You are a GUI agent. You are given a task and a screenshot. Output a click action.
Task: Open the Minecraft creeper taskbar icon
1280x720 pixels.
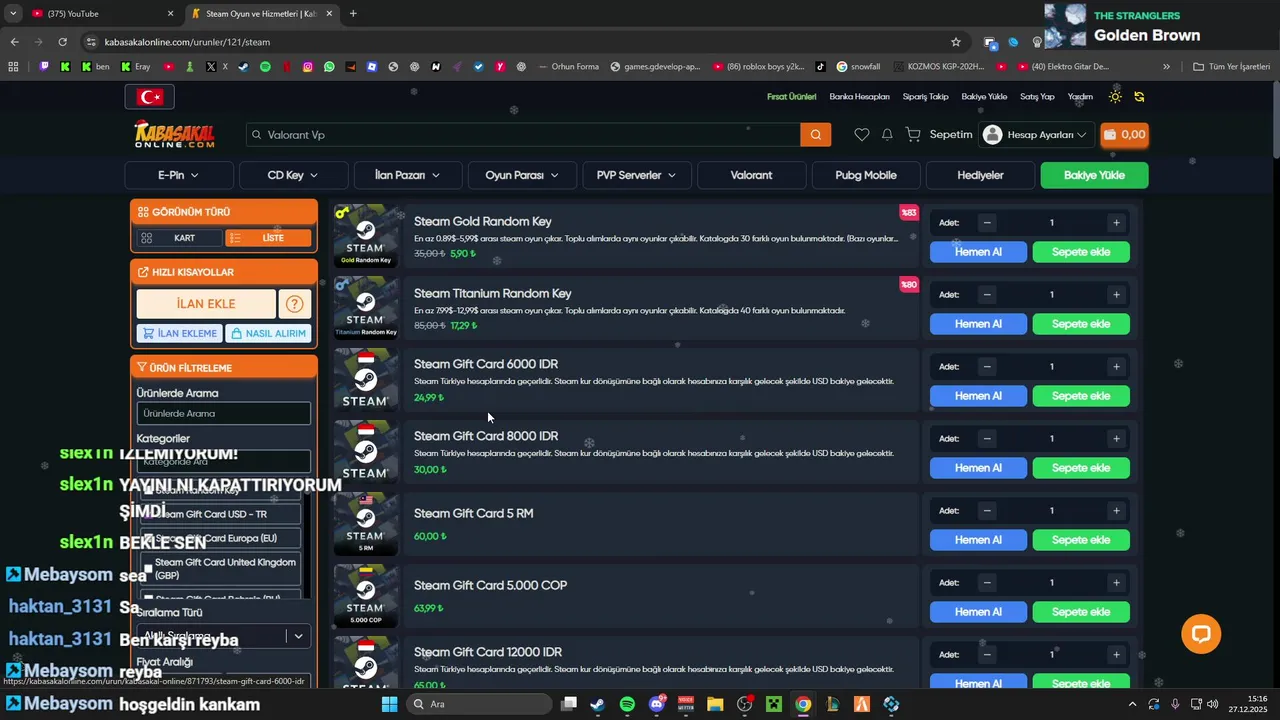pyautogui.click(x=773, y=704)
